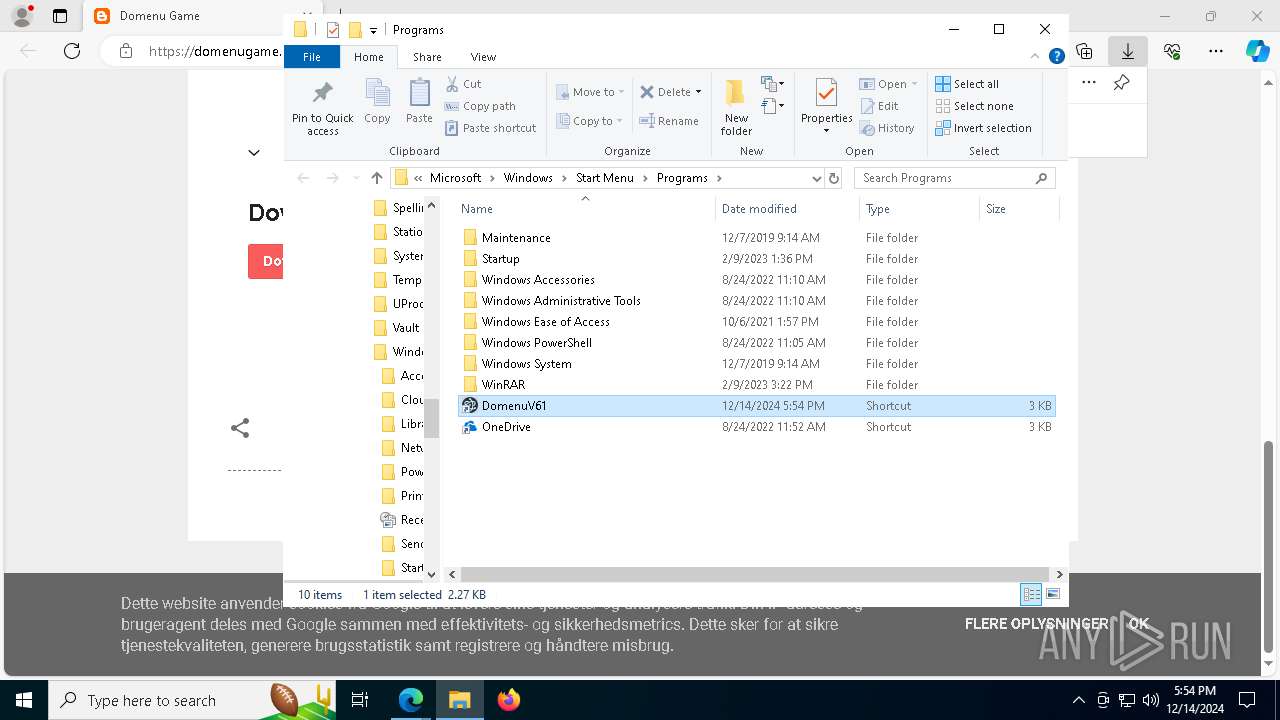
Task: Switch to the View ribbon tab
Action: pyautogui.click(x=483, y=57)
